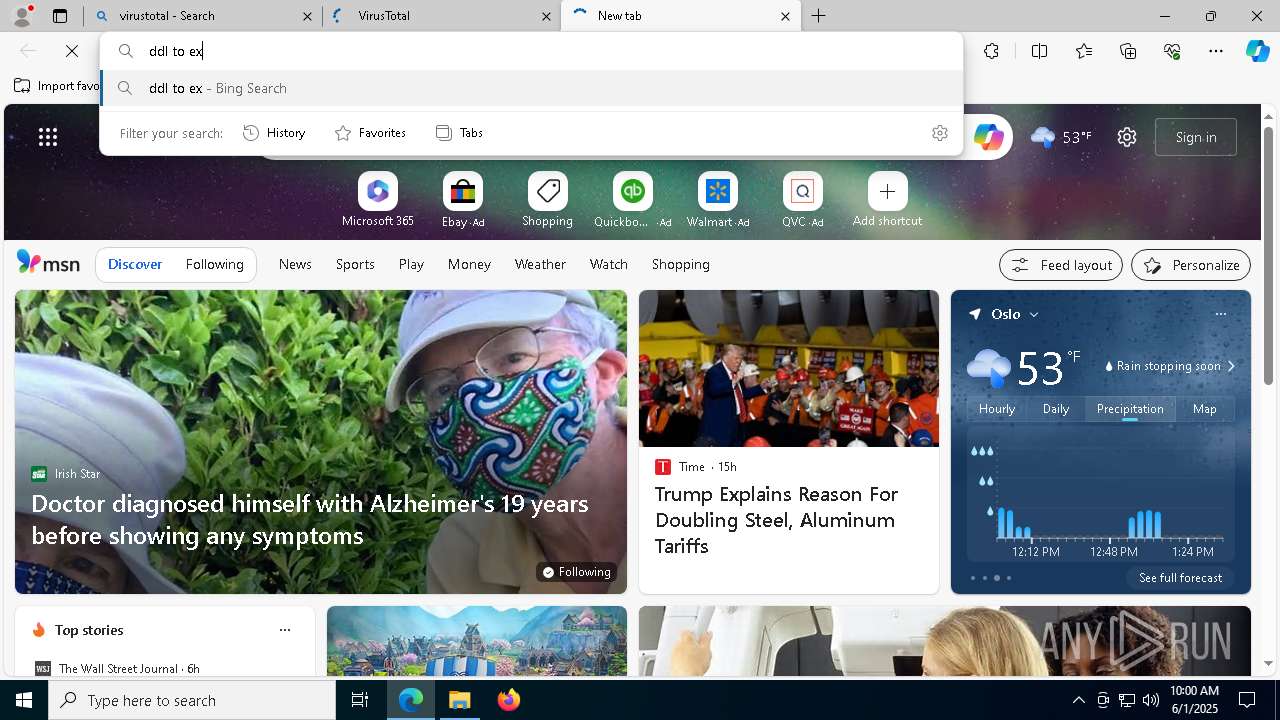Show hidden system tray icons

tap(1078, 700)
